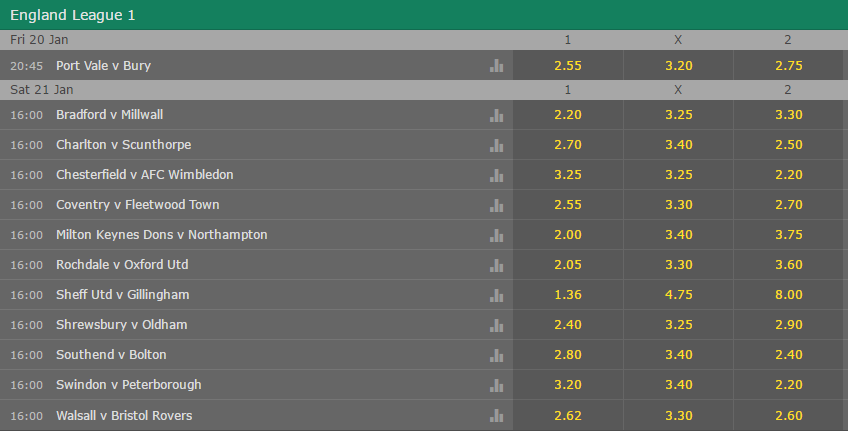Open stats icon for Sheff Utd v Gillingham

[496, 295]
